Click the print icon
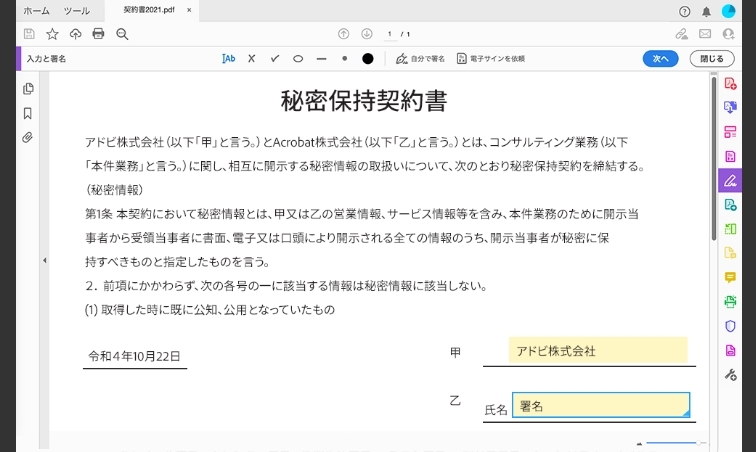This screenshot has height=452, width=756. coord(98,34)
